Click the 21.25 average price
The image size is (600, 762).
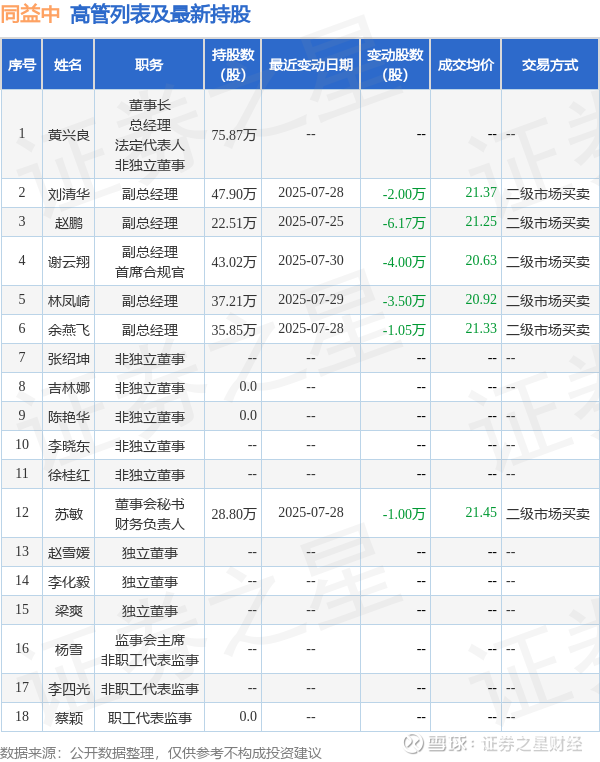481,222
